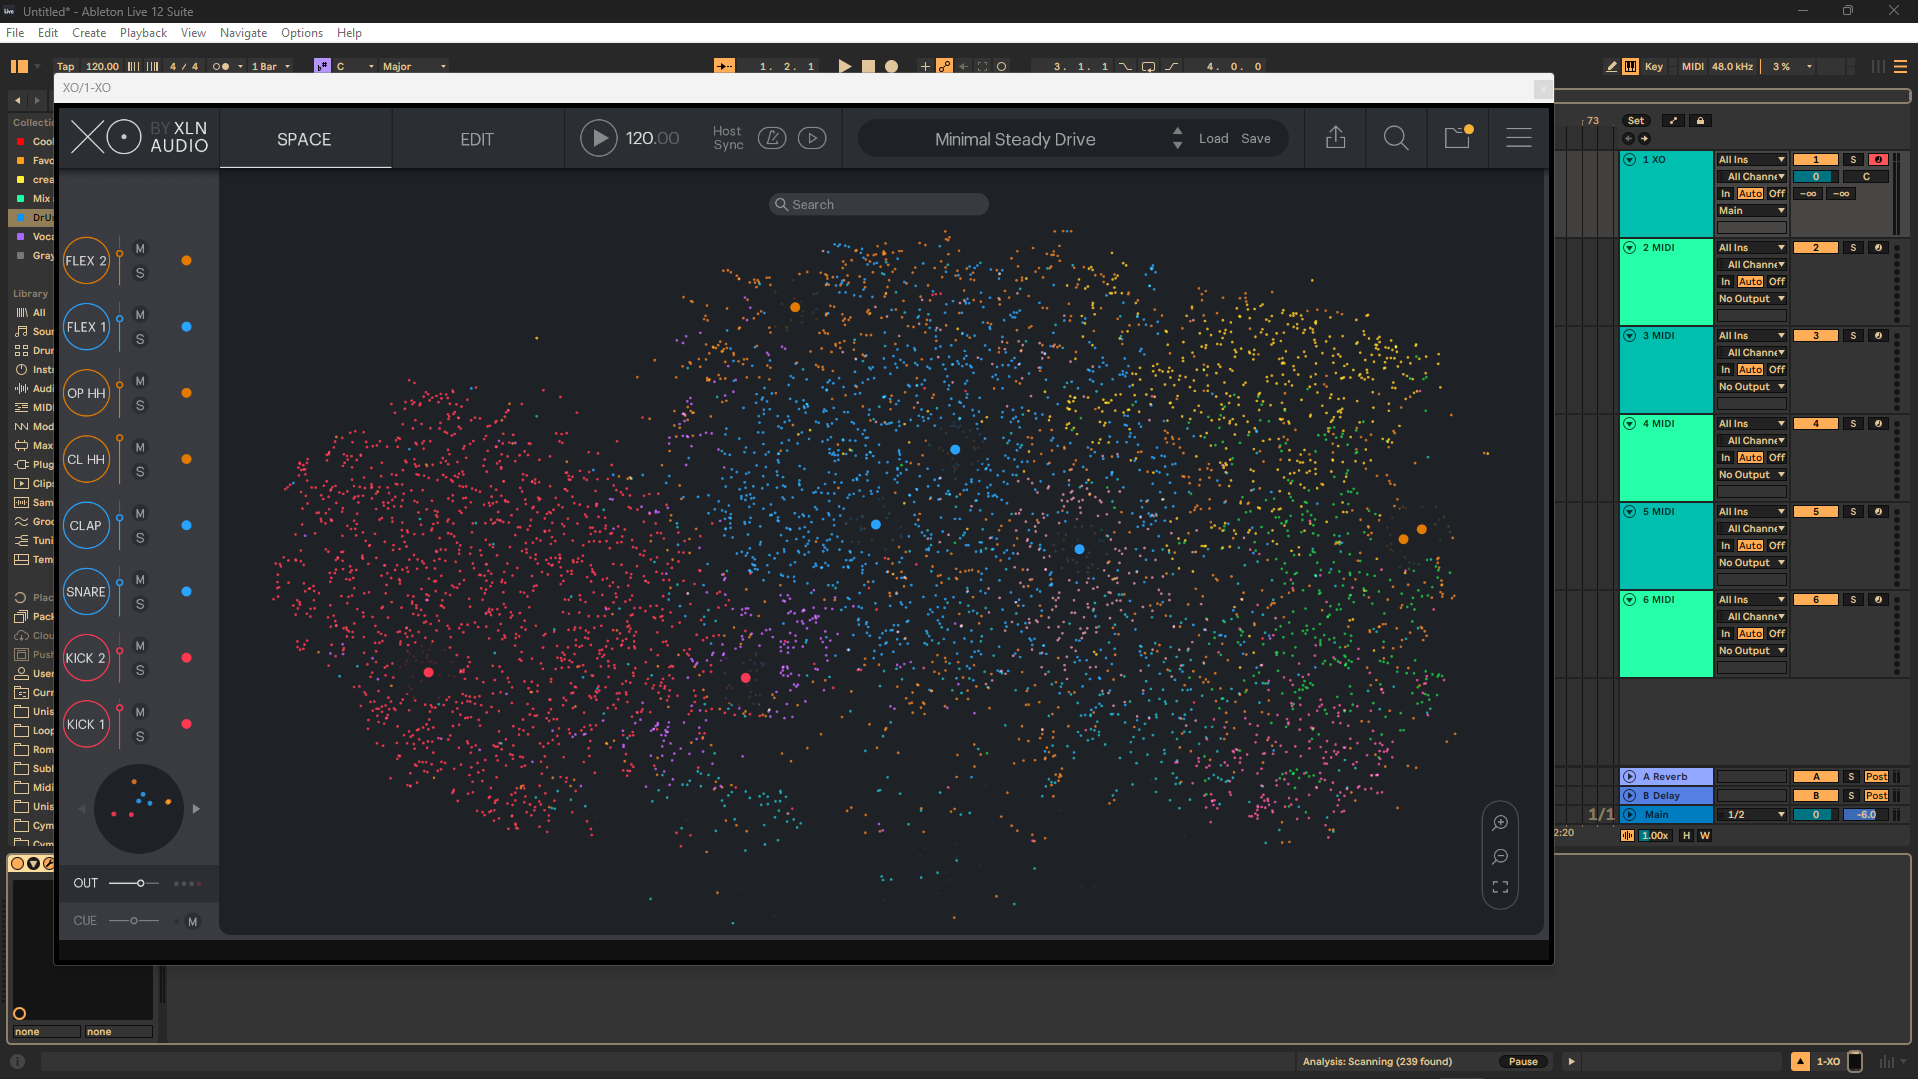
Task: Open the XO hamburger menu
Action: [x=1519, y=138]
